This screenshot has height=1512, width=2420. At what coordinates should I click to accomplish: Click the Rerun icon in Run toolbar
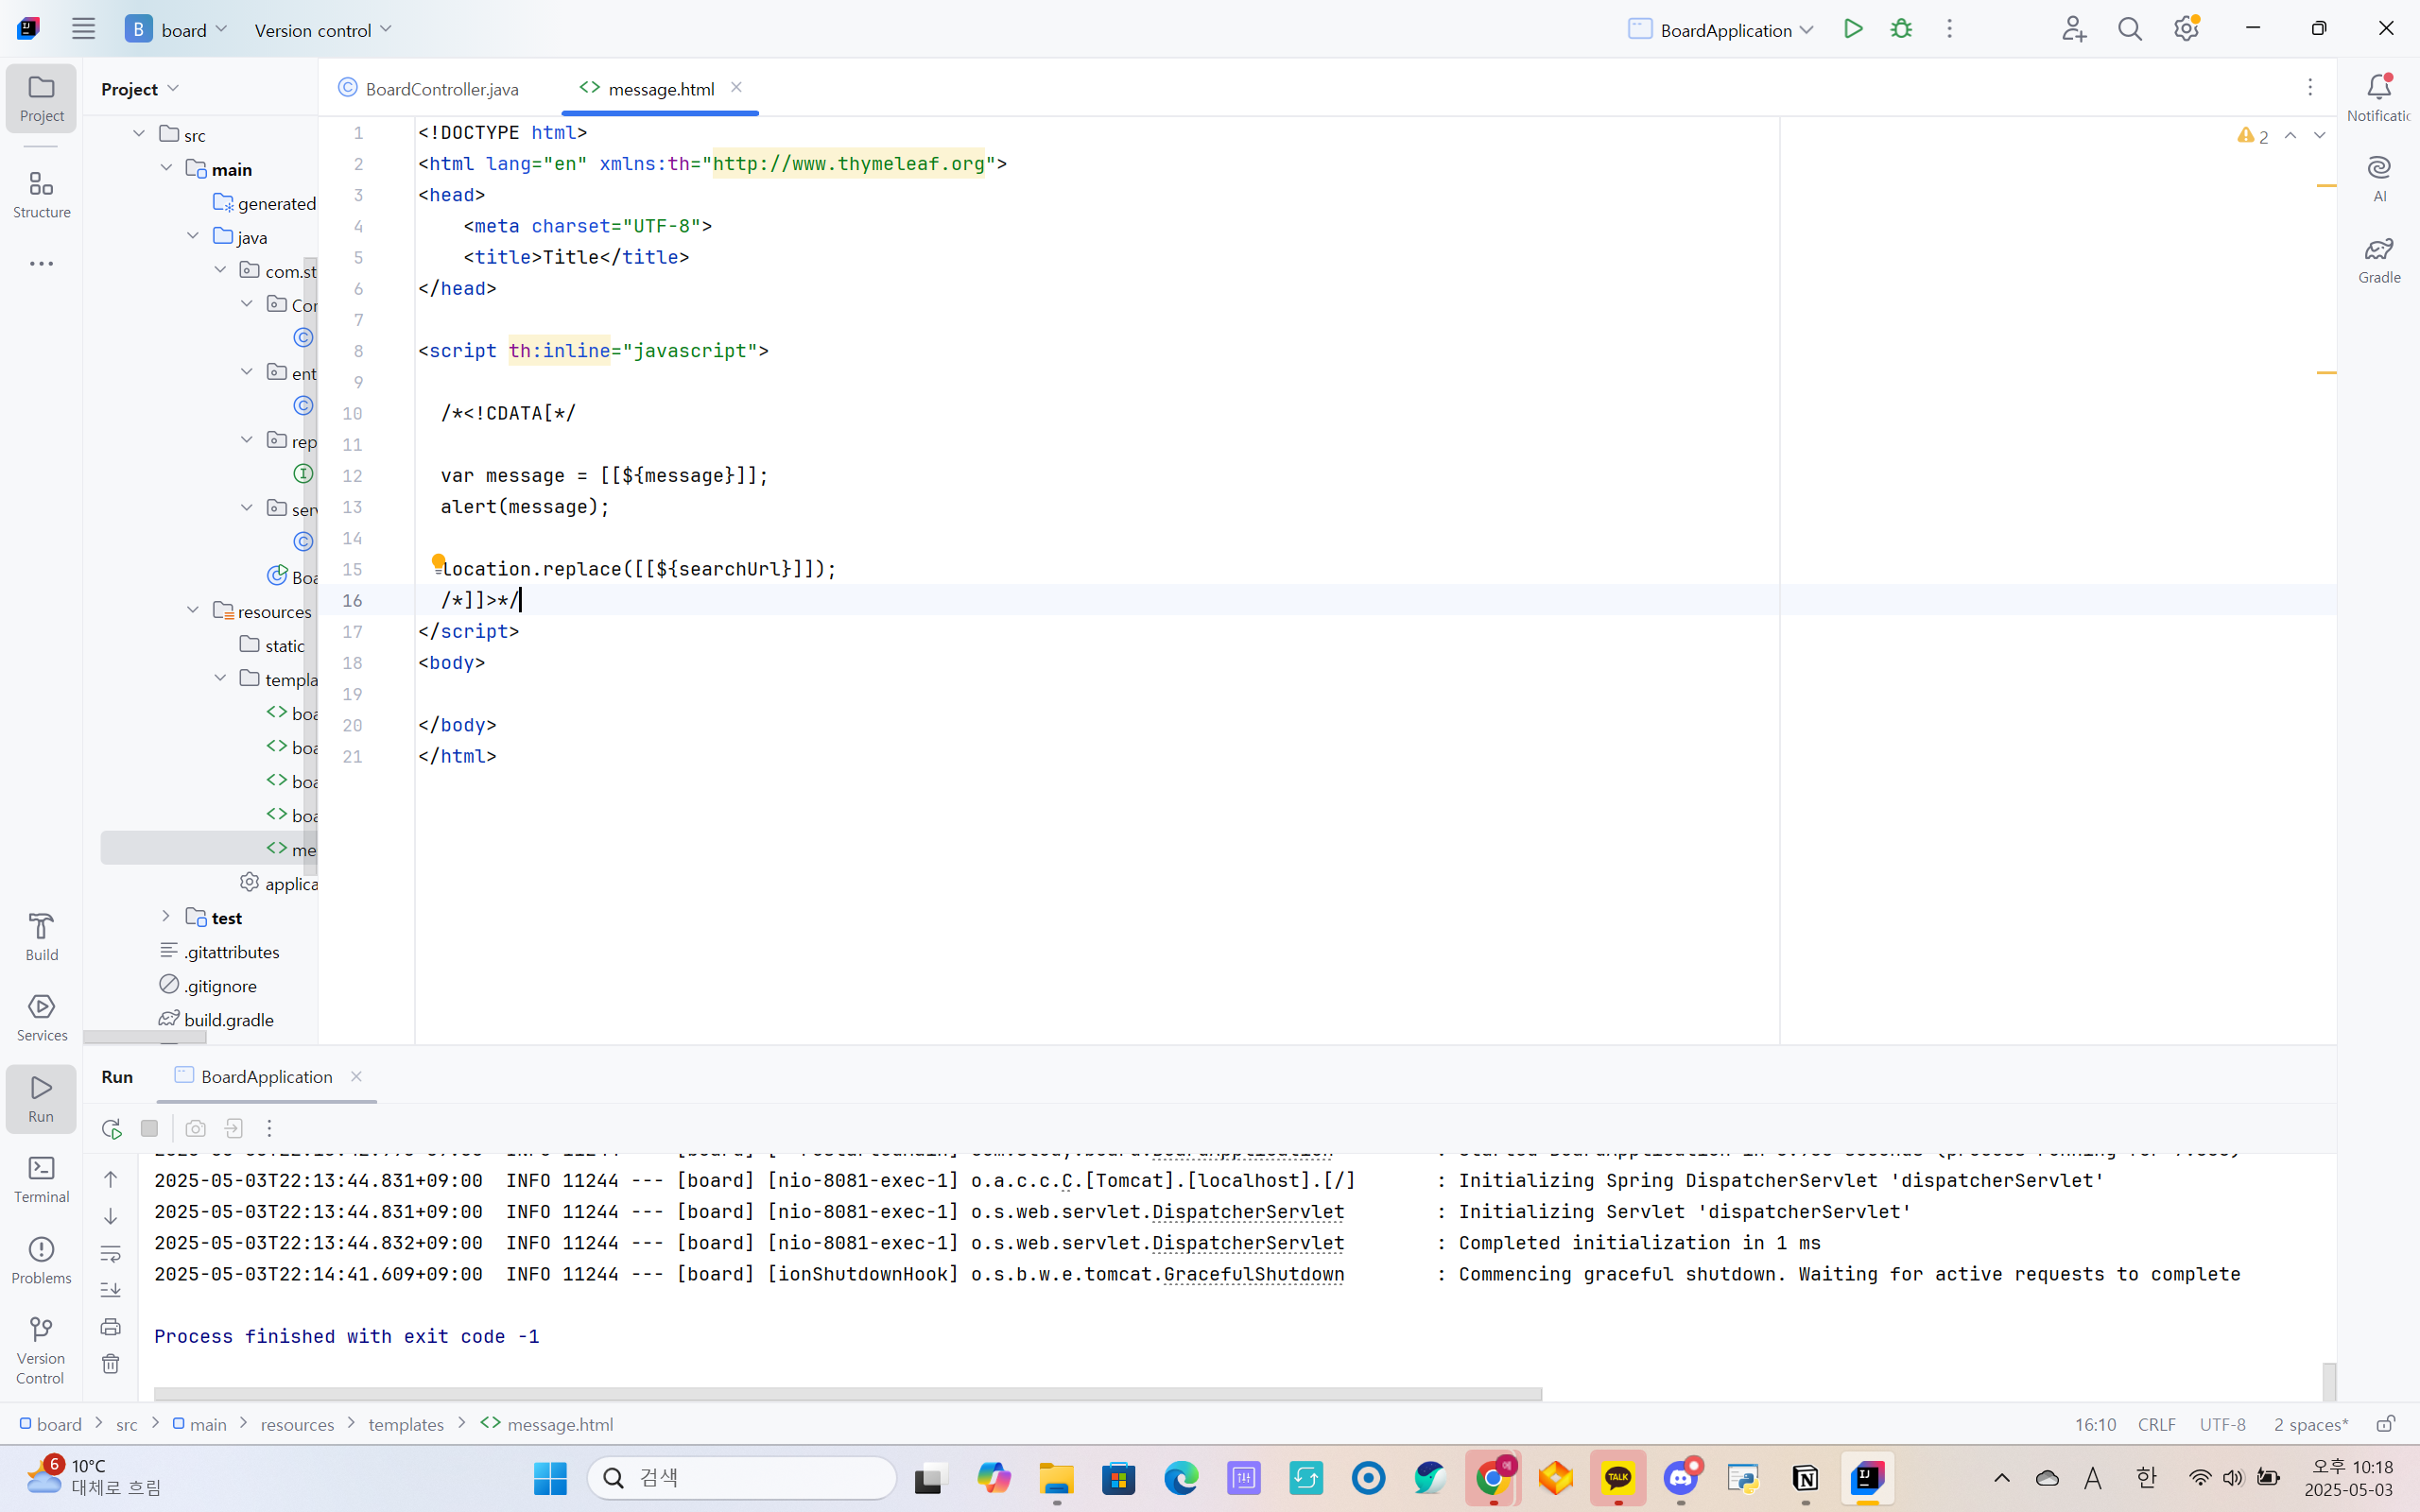[111, 1128]
